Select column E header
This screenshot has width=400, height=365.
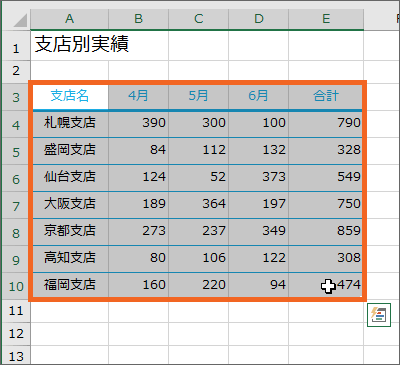point(326,19)
